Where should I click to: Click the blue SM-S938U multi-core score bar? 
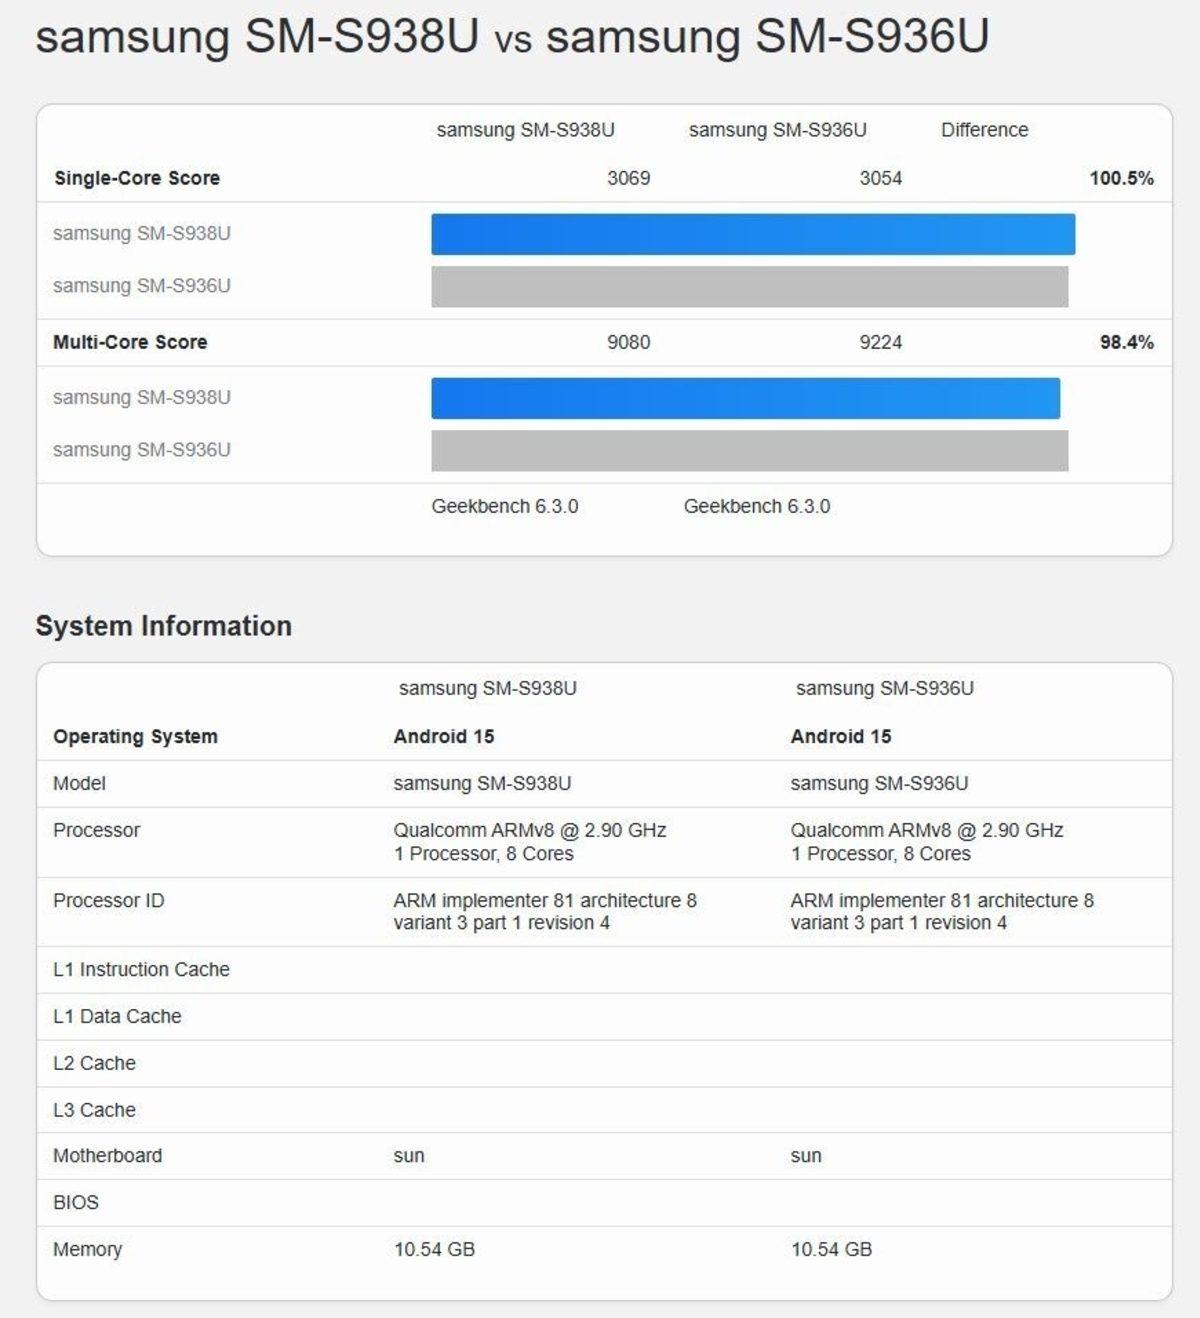[x=745, y=398]
